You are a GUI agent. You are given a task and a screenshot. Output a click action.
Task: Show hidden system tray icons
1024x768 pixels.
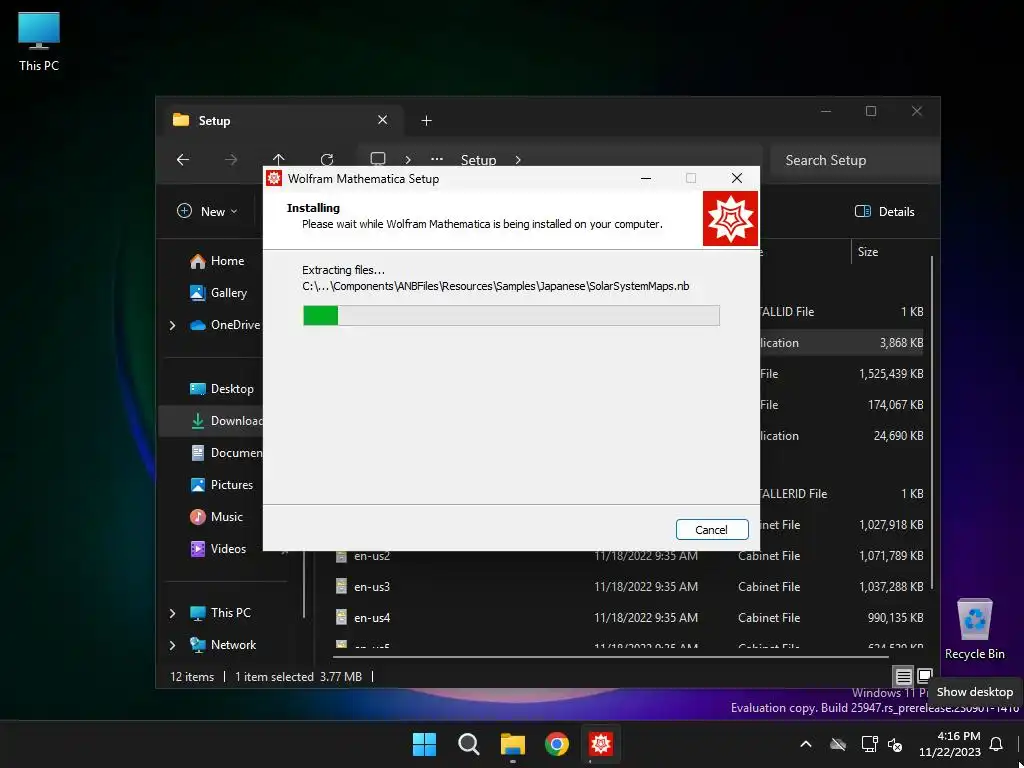tap(806, 744)
